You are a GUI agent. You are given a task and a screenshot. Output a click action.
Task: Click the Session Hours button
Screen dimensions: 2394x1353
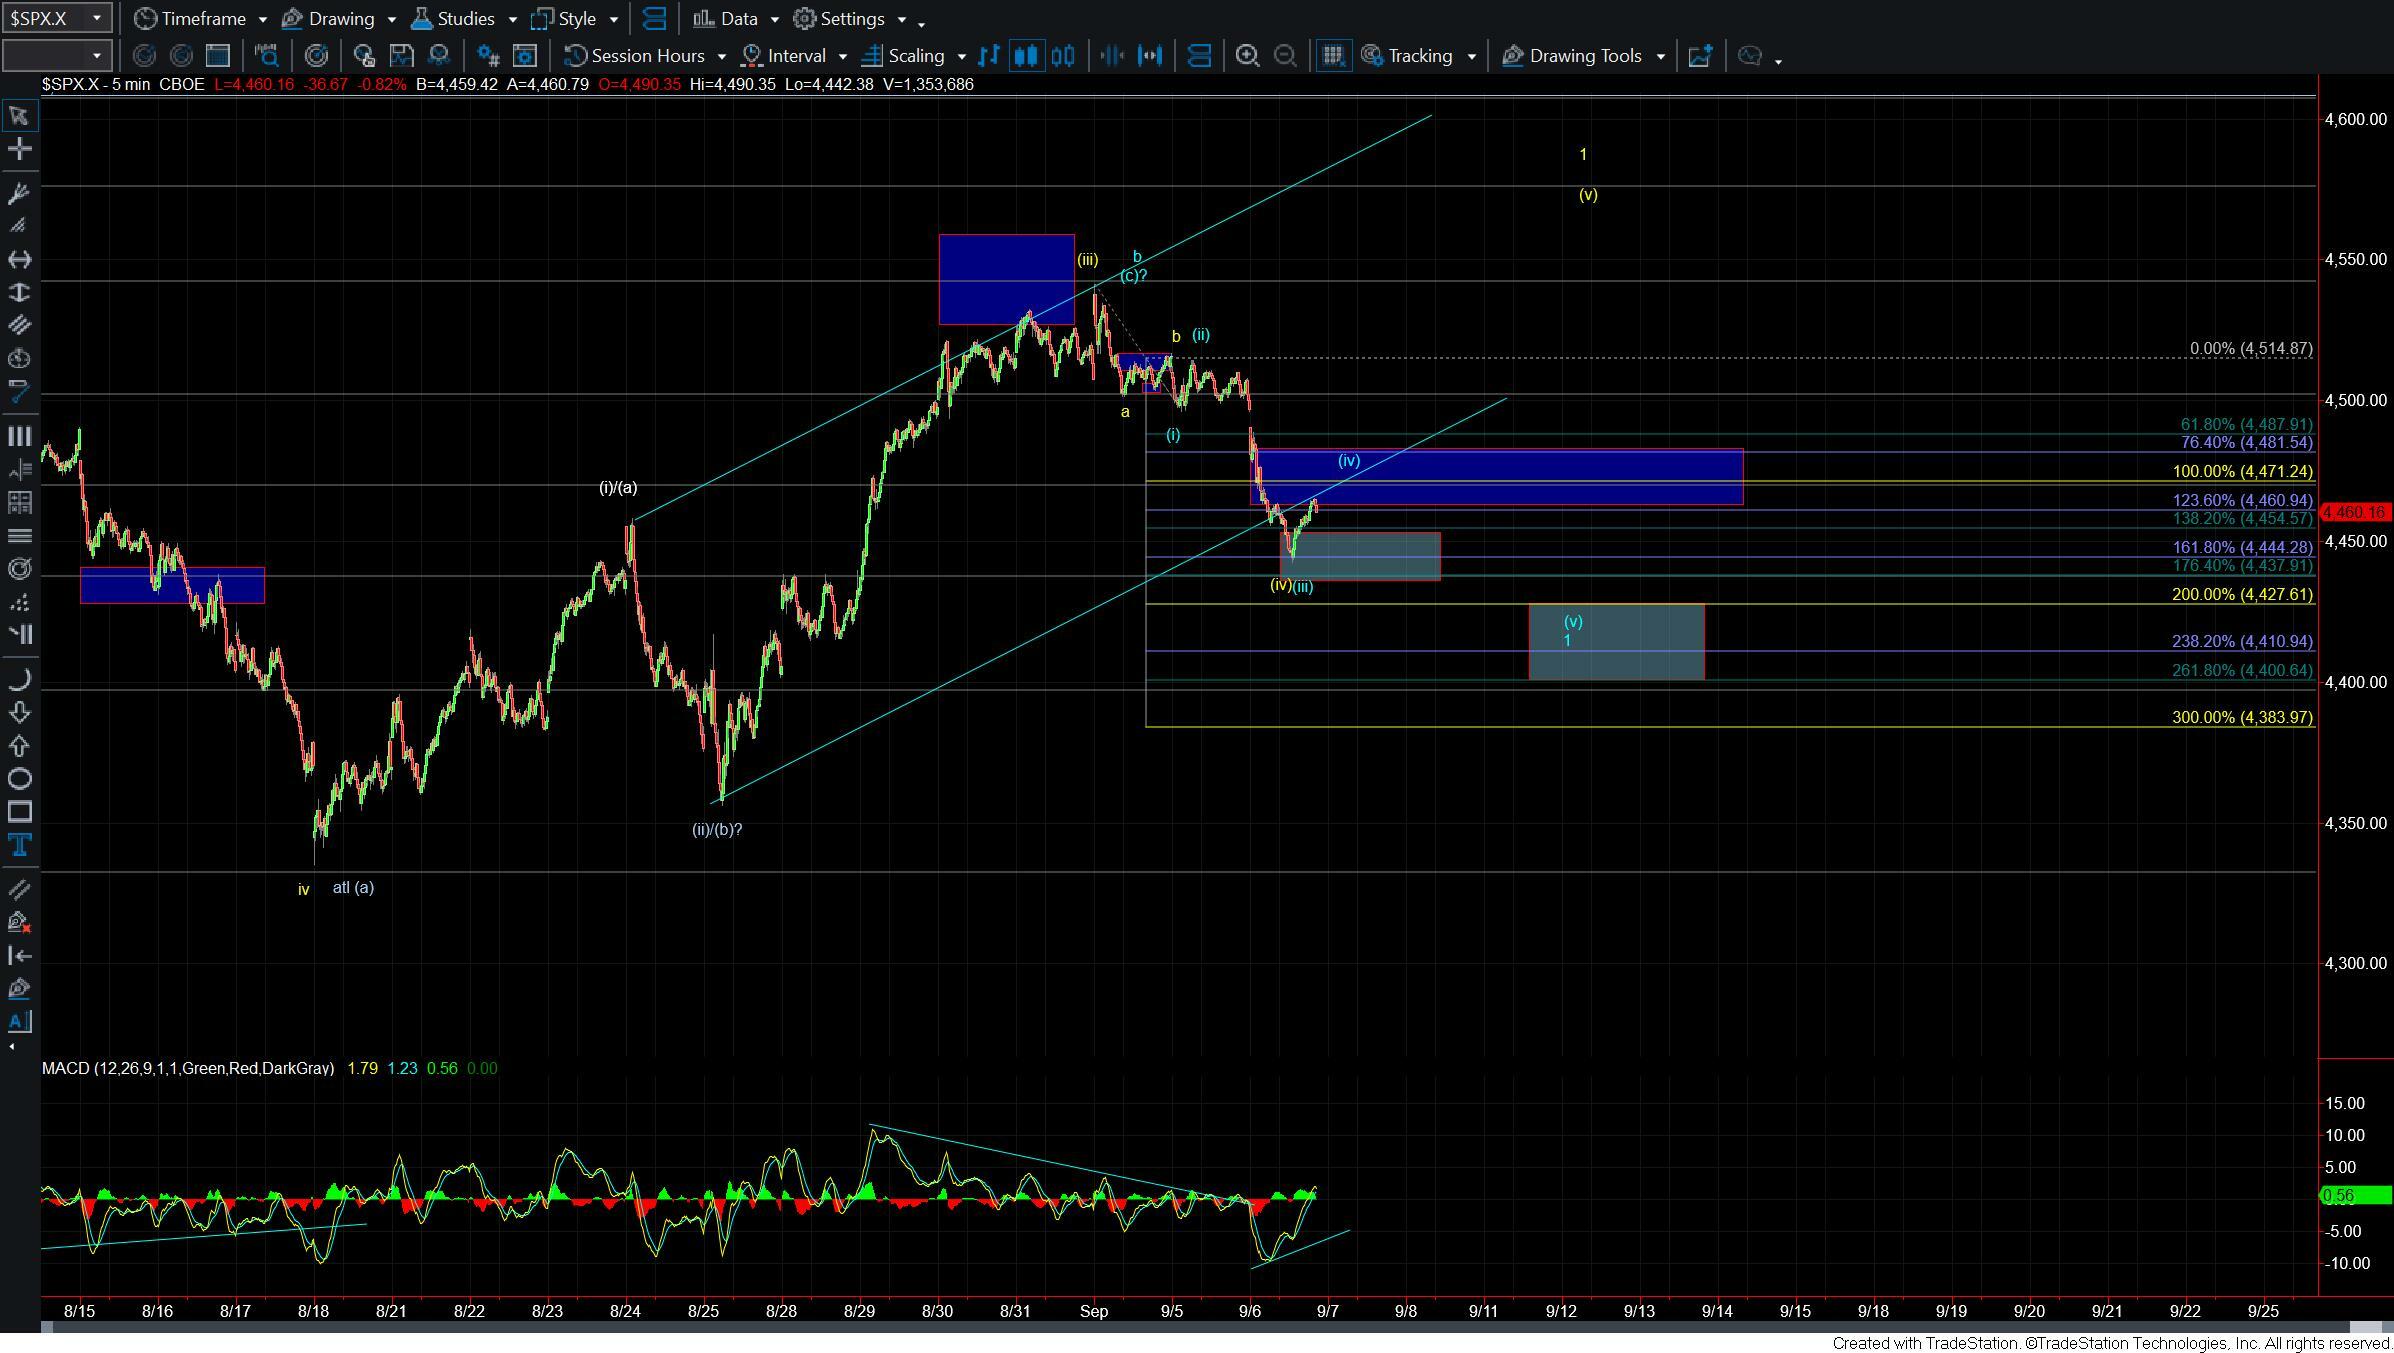tap(635, 56)
